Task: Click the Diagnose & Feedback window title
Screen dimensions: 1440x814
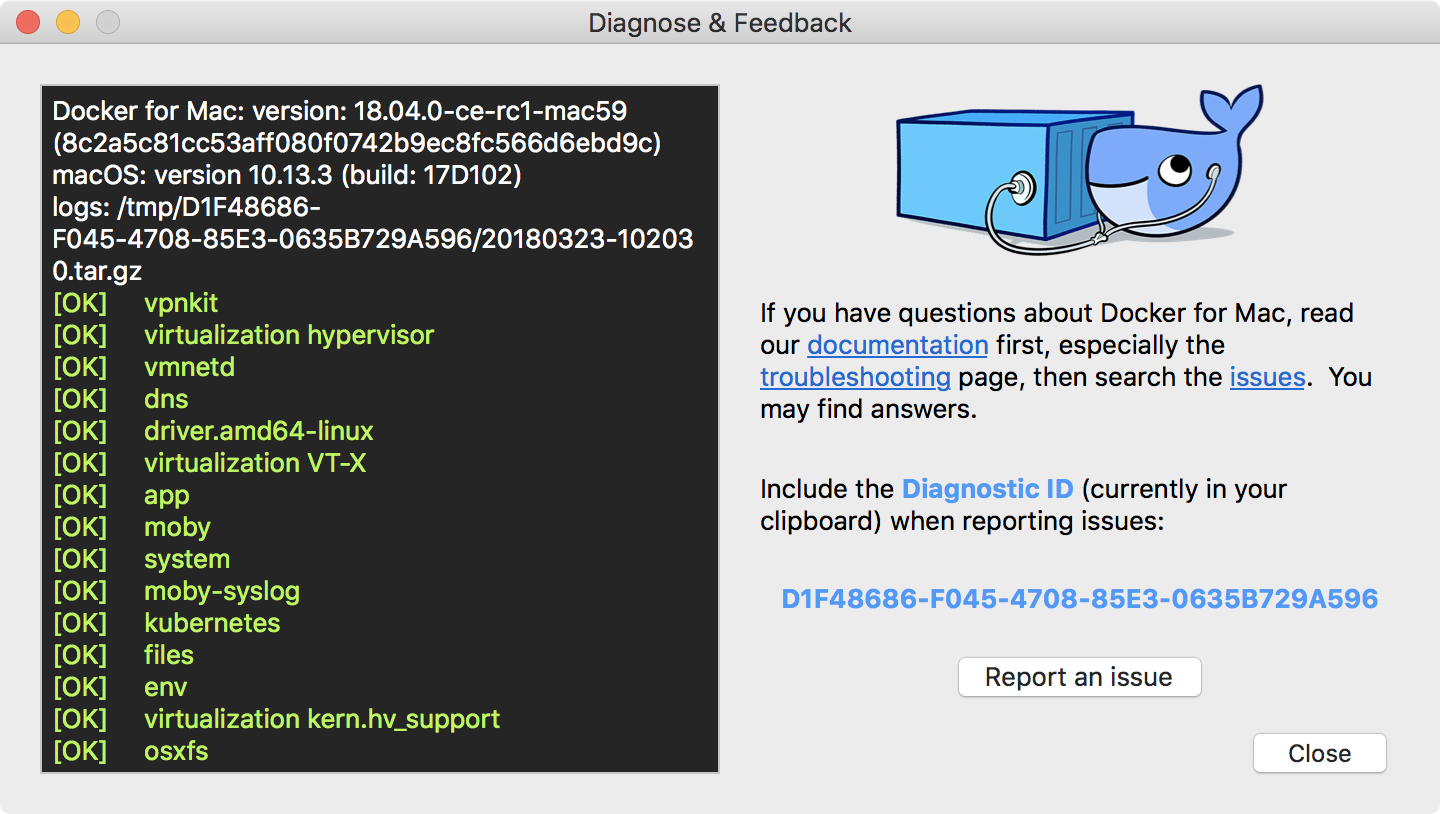Action: coord(720,22)
